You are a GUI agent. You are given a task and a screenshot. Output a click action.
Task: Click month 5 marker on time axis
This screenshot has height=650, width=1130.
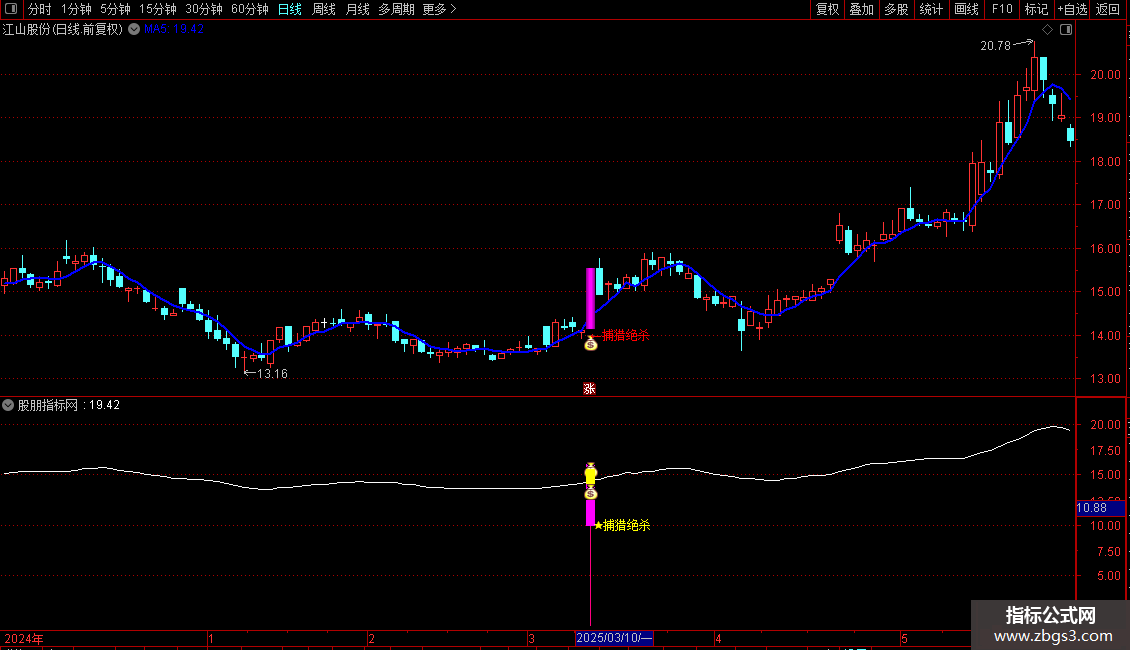point(904,638)
